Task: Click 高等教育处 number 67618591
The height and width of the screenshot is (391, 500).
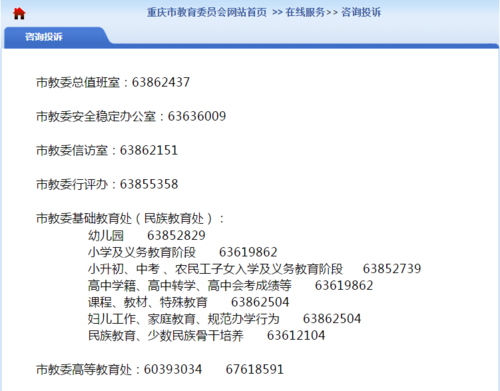Action: pyautogui.click(x=255, y=370)
